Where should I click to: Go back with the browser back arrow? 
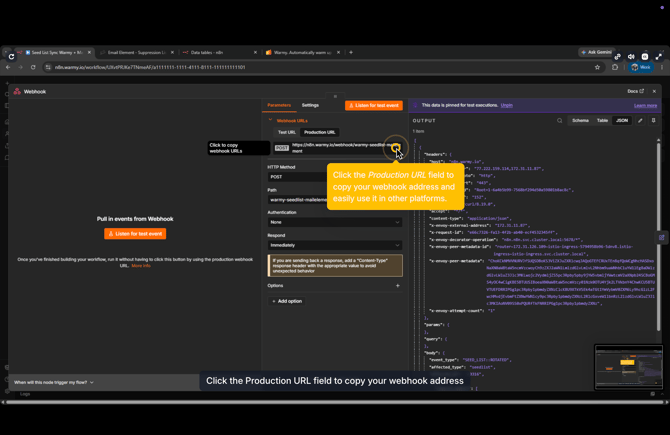pyautogui.click(x=8, y=67)
